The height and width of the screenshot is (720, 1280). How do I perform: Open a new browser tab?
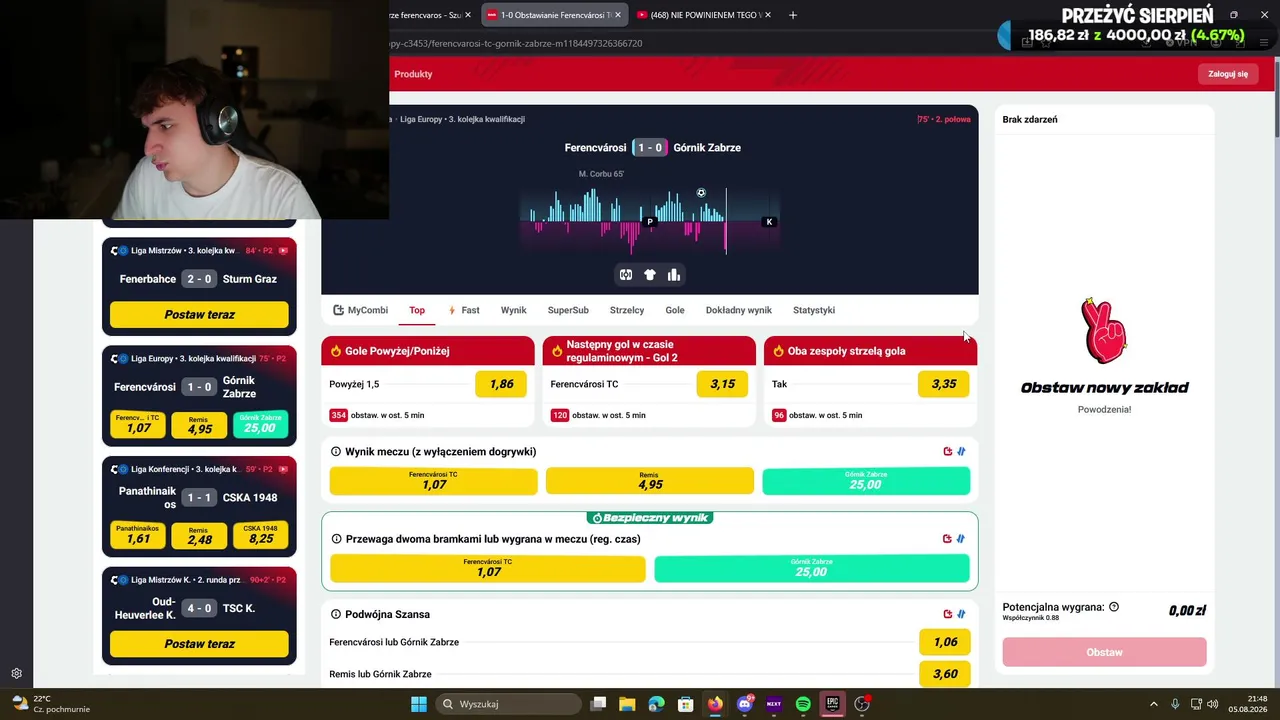click(x=793, y=15)
